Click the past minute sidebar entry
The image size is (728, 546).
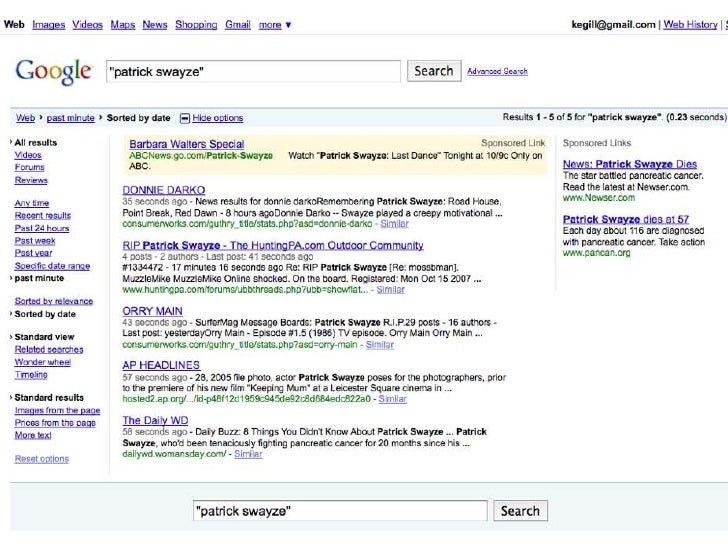(39, 278)
